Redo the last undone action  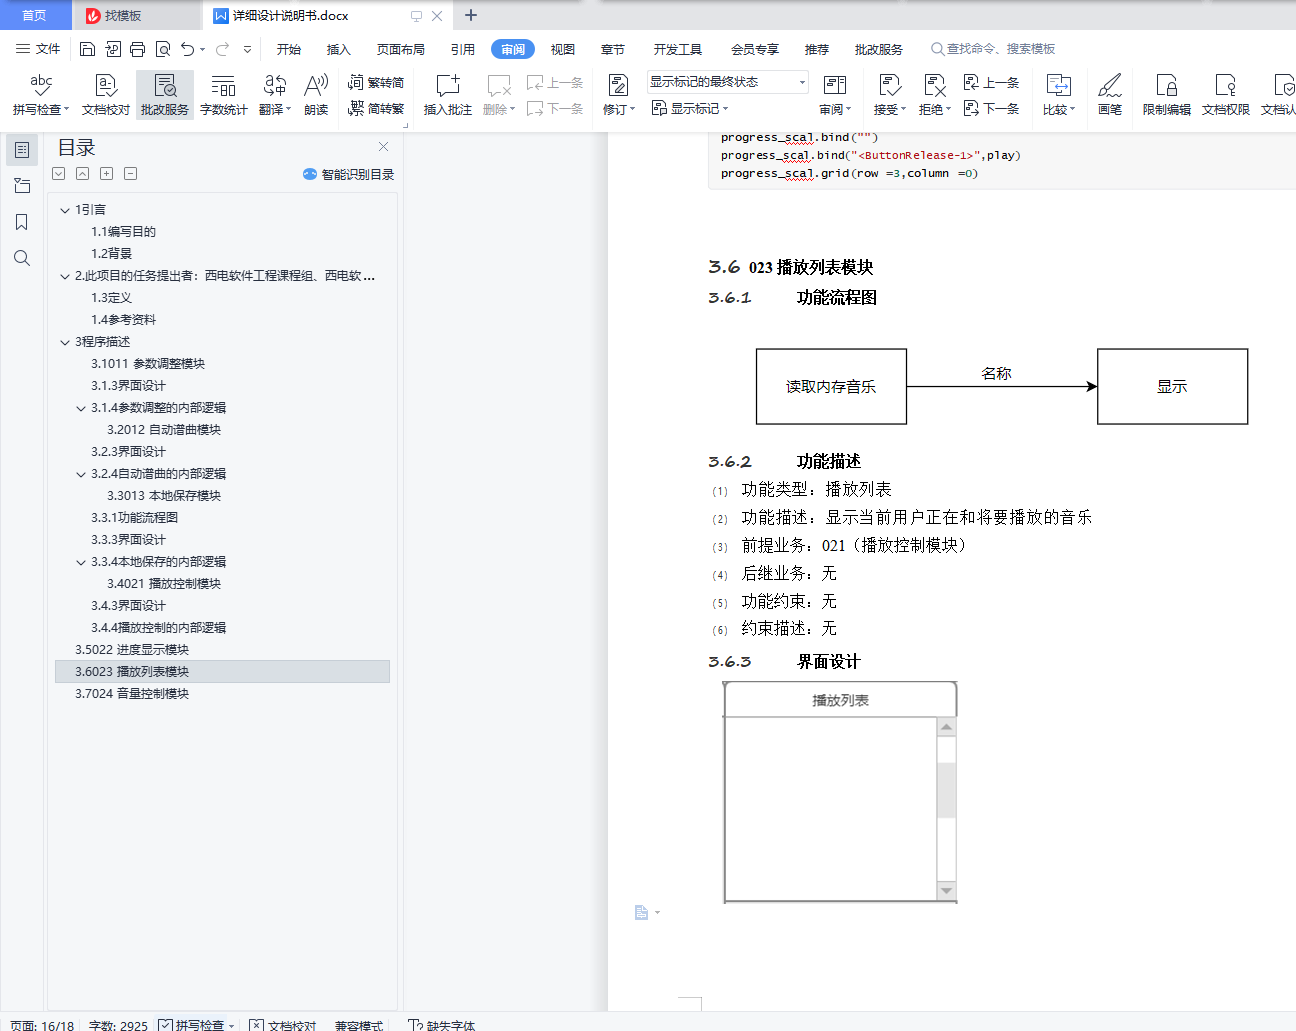(222, 49)
